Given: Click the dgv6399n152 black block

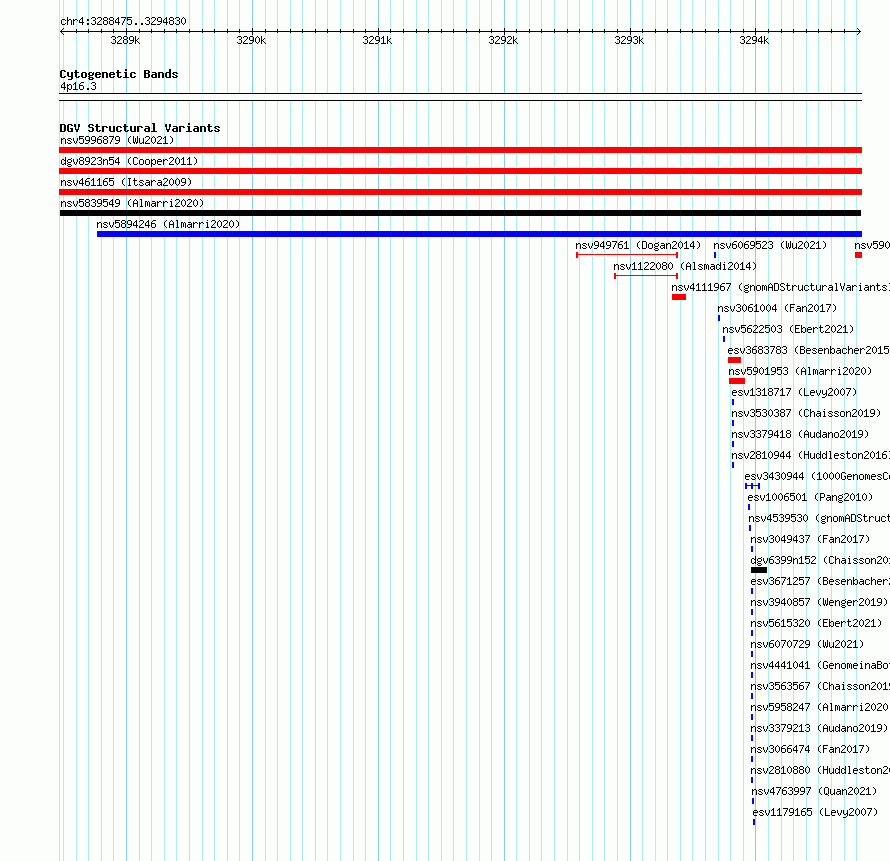Looking at the screenshot, I should [x=759, y=570].
